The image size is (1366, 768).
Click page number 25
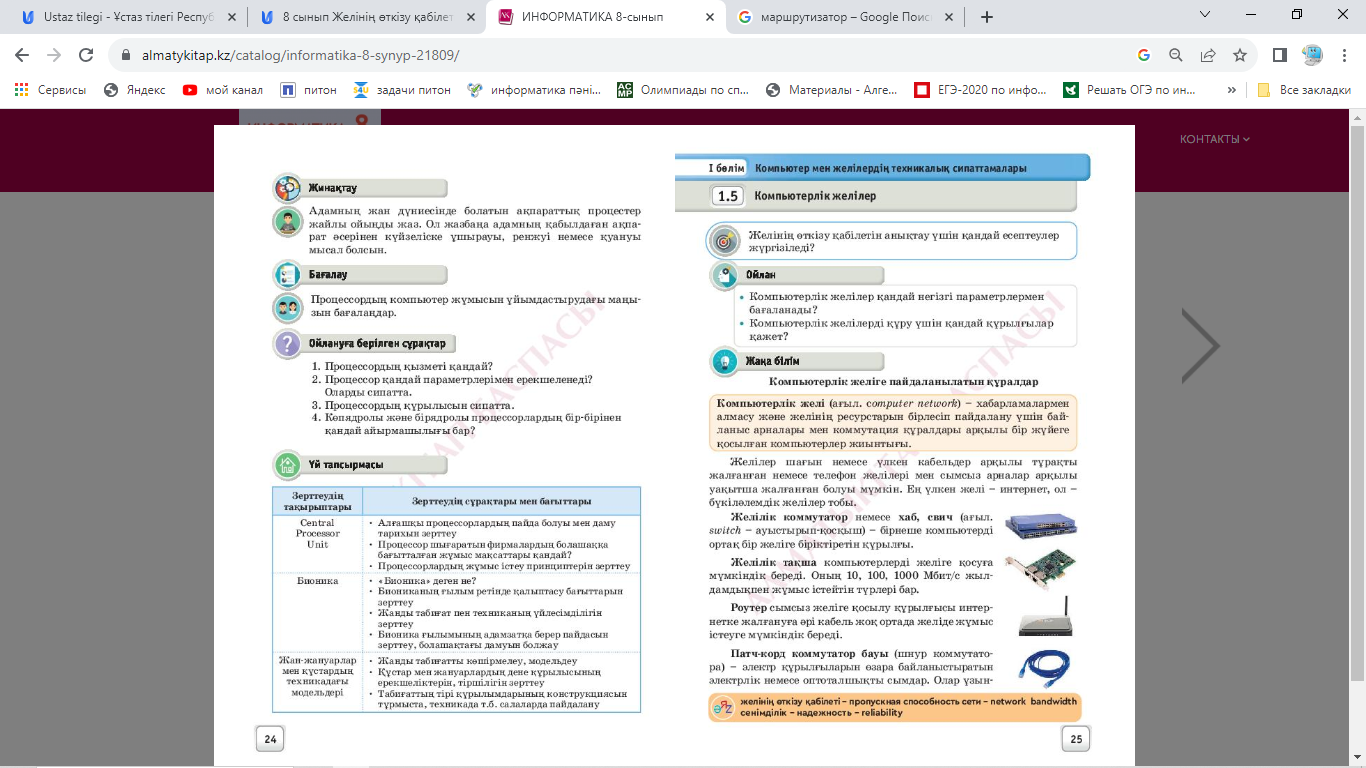click(1076, 738)
